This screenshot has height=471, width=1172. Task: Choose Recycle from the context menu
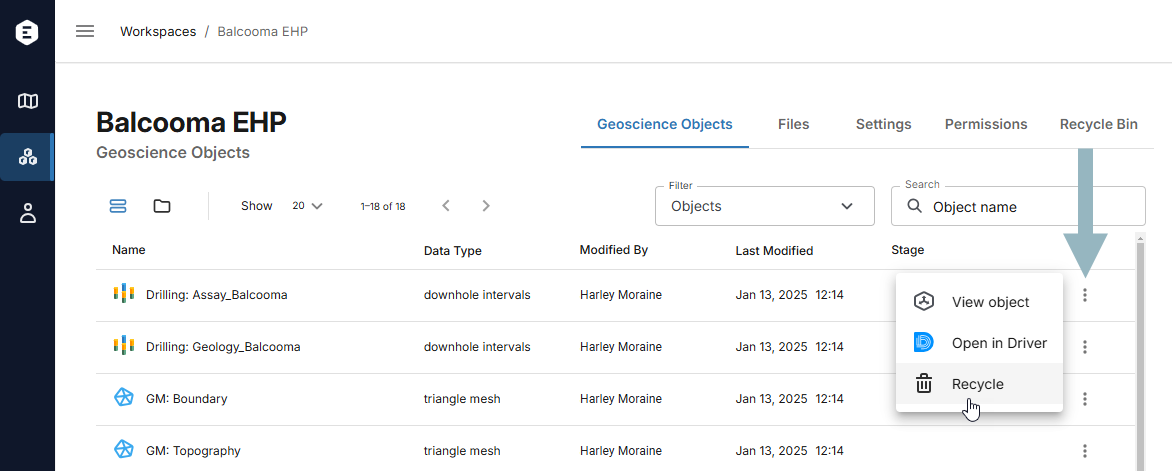click(x=979, y=384)
